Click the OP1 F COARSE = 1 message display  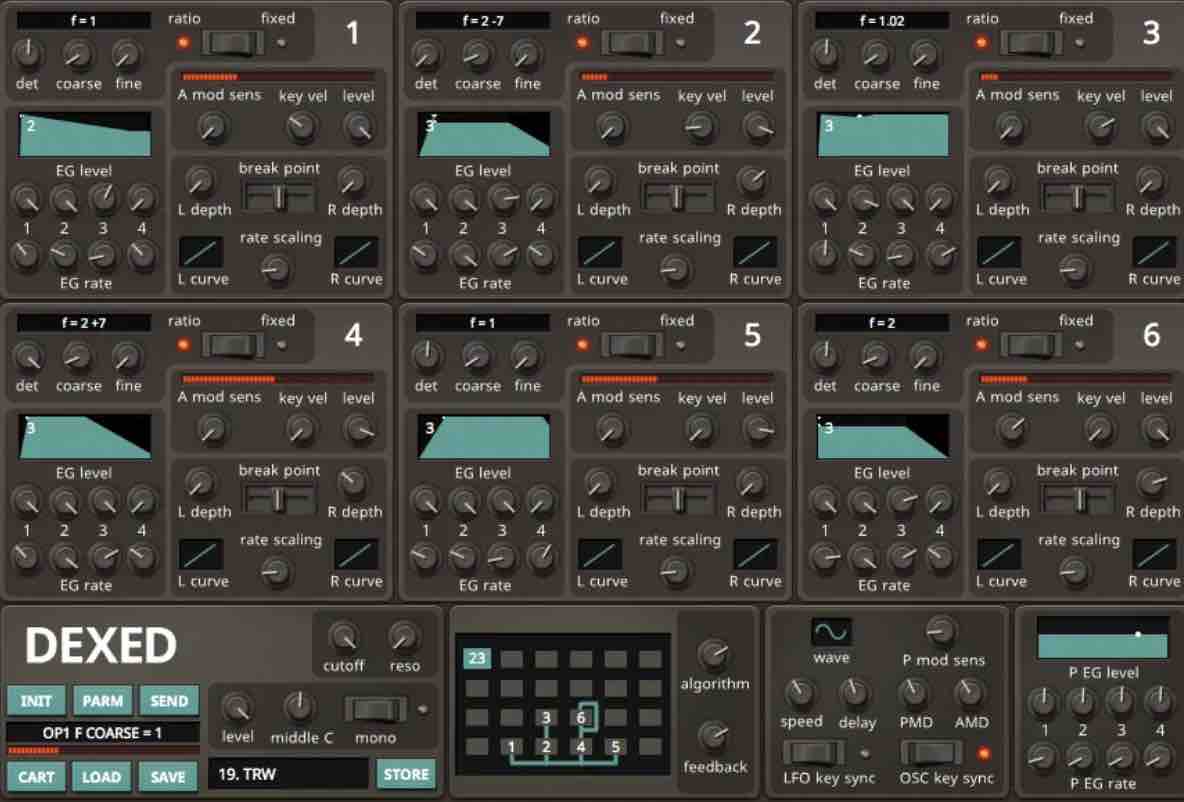pos(103,733)
